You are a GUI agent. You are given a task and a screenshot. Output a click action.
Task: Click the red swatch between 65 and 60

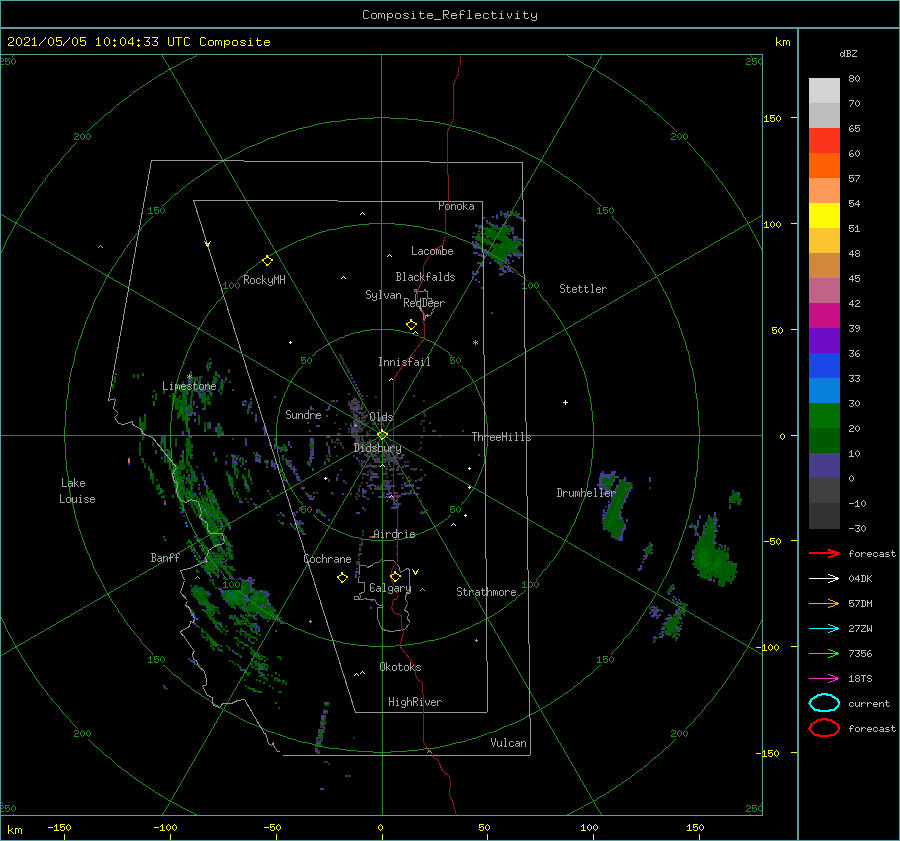824,141
